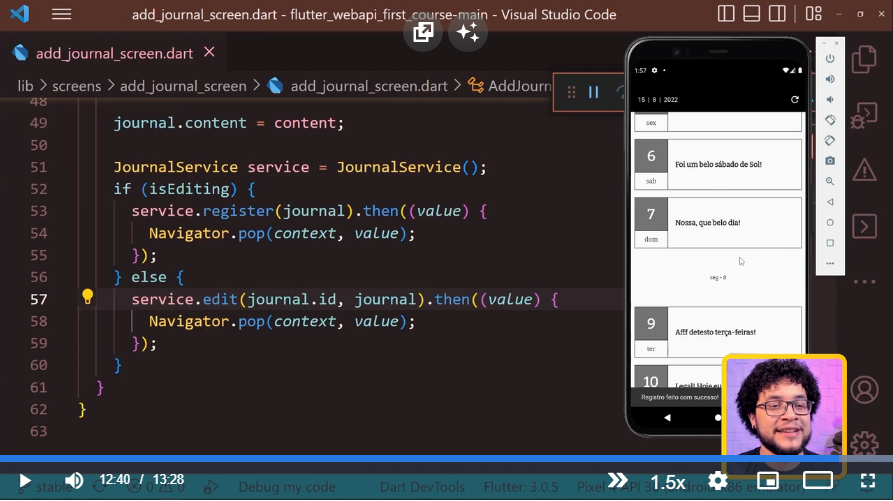Open the video settings gear menu
893x501 pixels.
(x=717, y=481)
